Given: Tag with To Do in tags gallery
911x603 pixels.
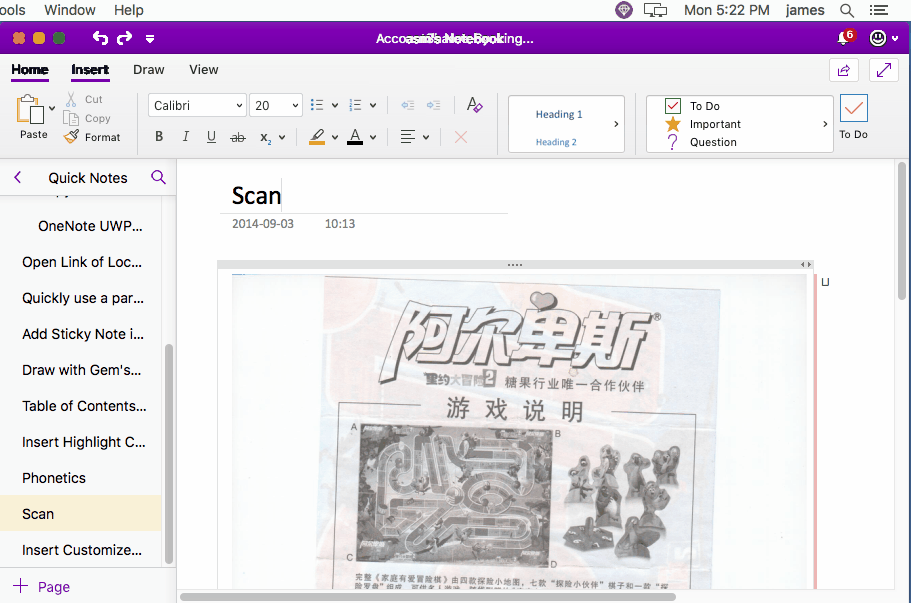Looking at the screenshot, I should pyautogui.click(x=693, y=106).
